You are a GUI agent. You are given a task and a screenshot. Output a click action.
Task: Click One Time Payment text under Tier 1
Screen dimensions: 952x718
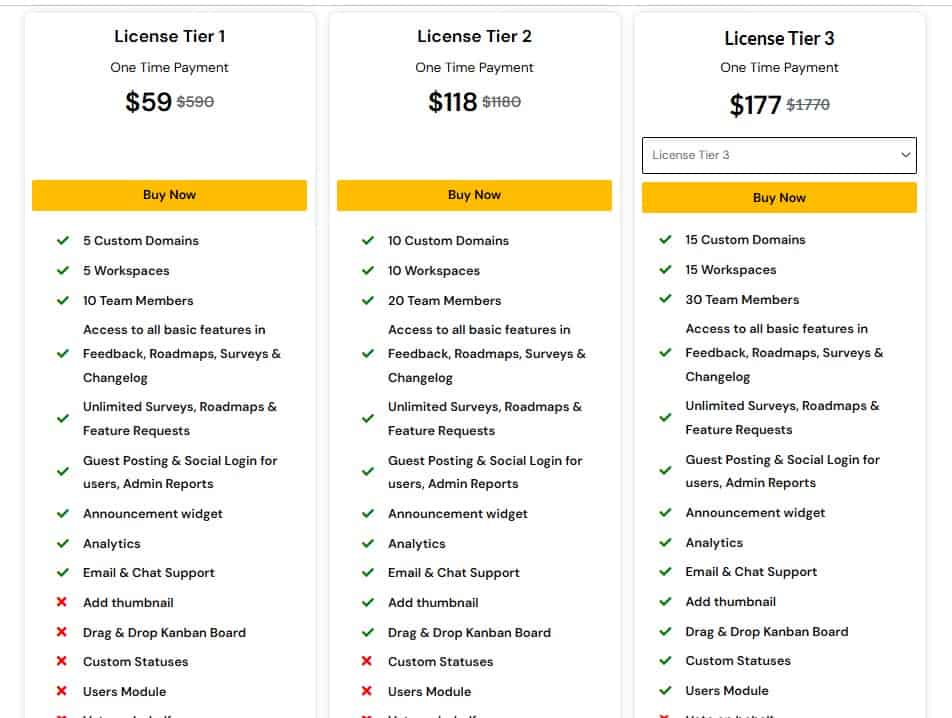point(169,67)
